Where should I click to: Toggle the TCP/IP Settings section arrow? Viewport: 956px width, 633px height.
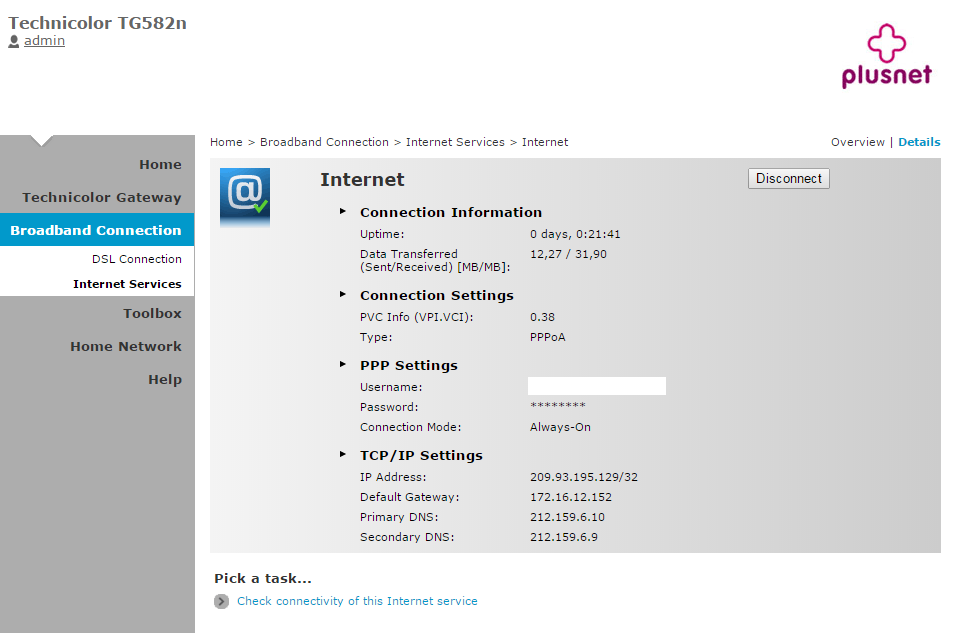click(342, 455)
